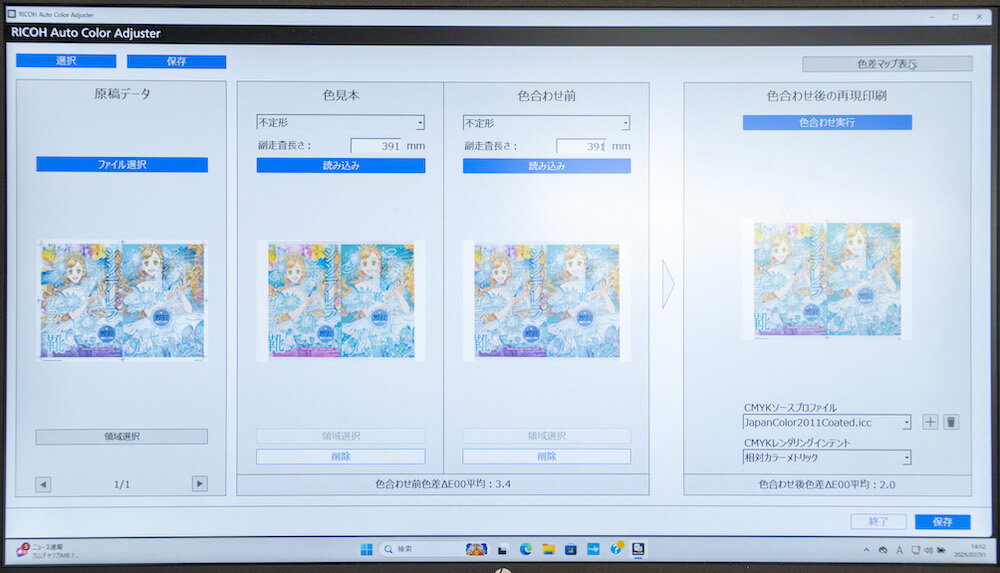
Task: Go to next page with right arrow
Action: pyautogui.click(x=200, y=484)
